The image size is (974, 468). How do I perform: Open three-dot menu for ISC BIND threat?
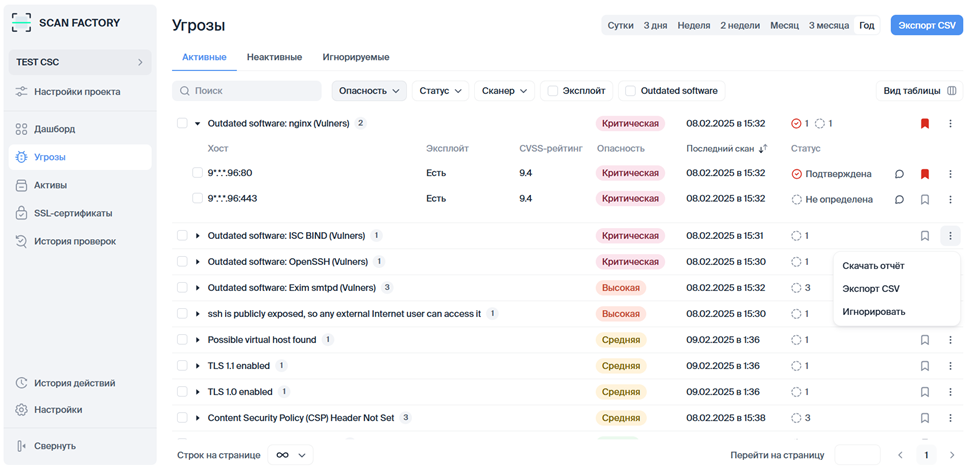pos(950,236)
